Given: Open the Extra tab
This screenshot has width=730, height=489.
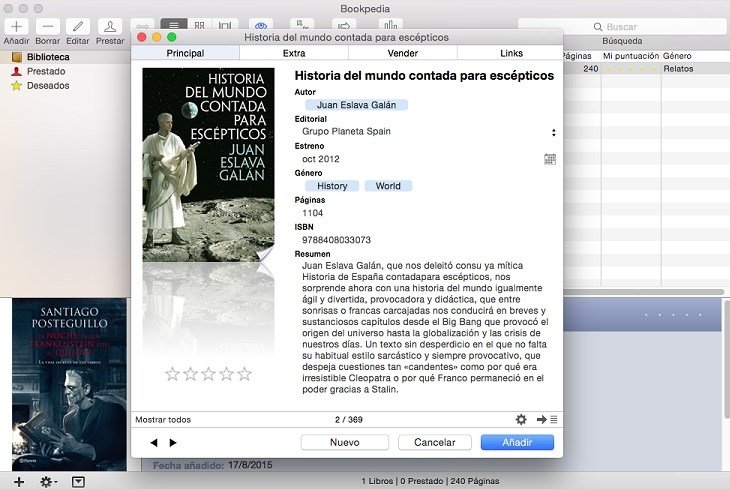Looking at the screenshot, I should pos(294,53).
